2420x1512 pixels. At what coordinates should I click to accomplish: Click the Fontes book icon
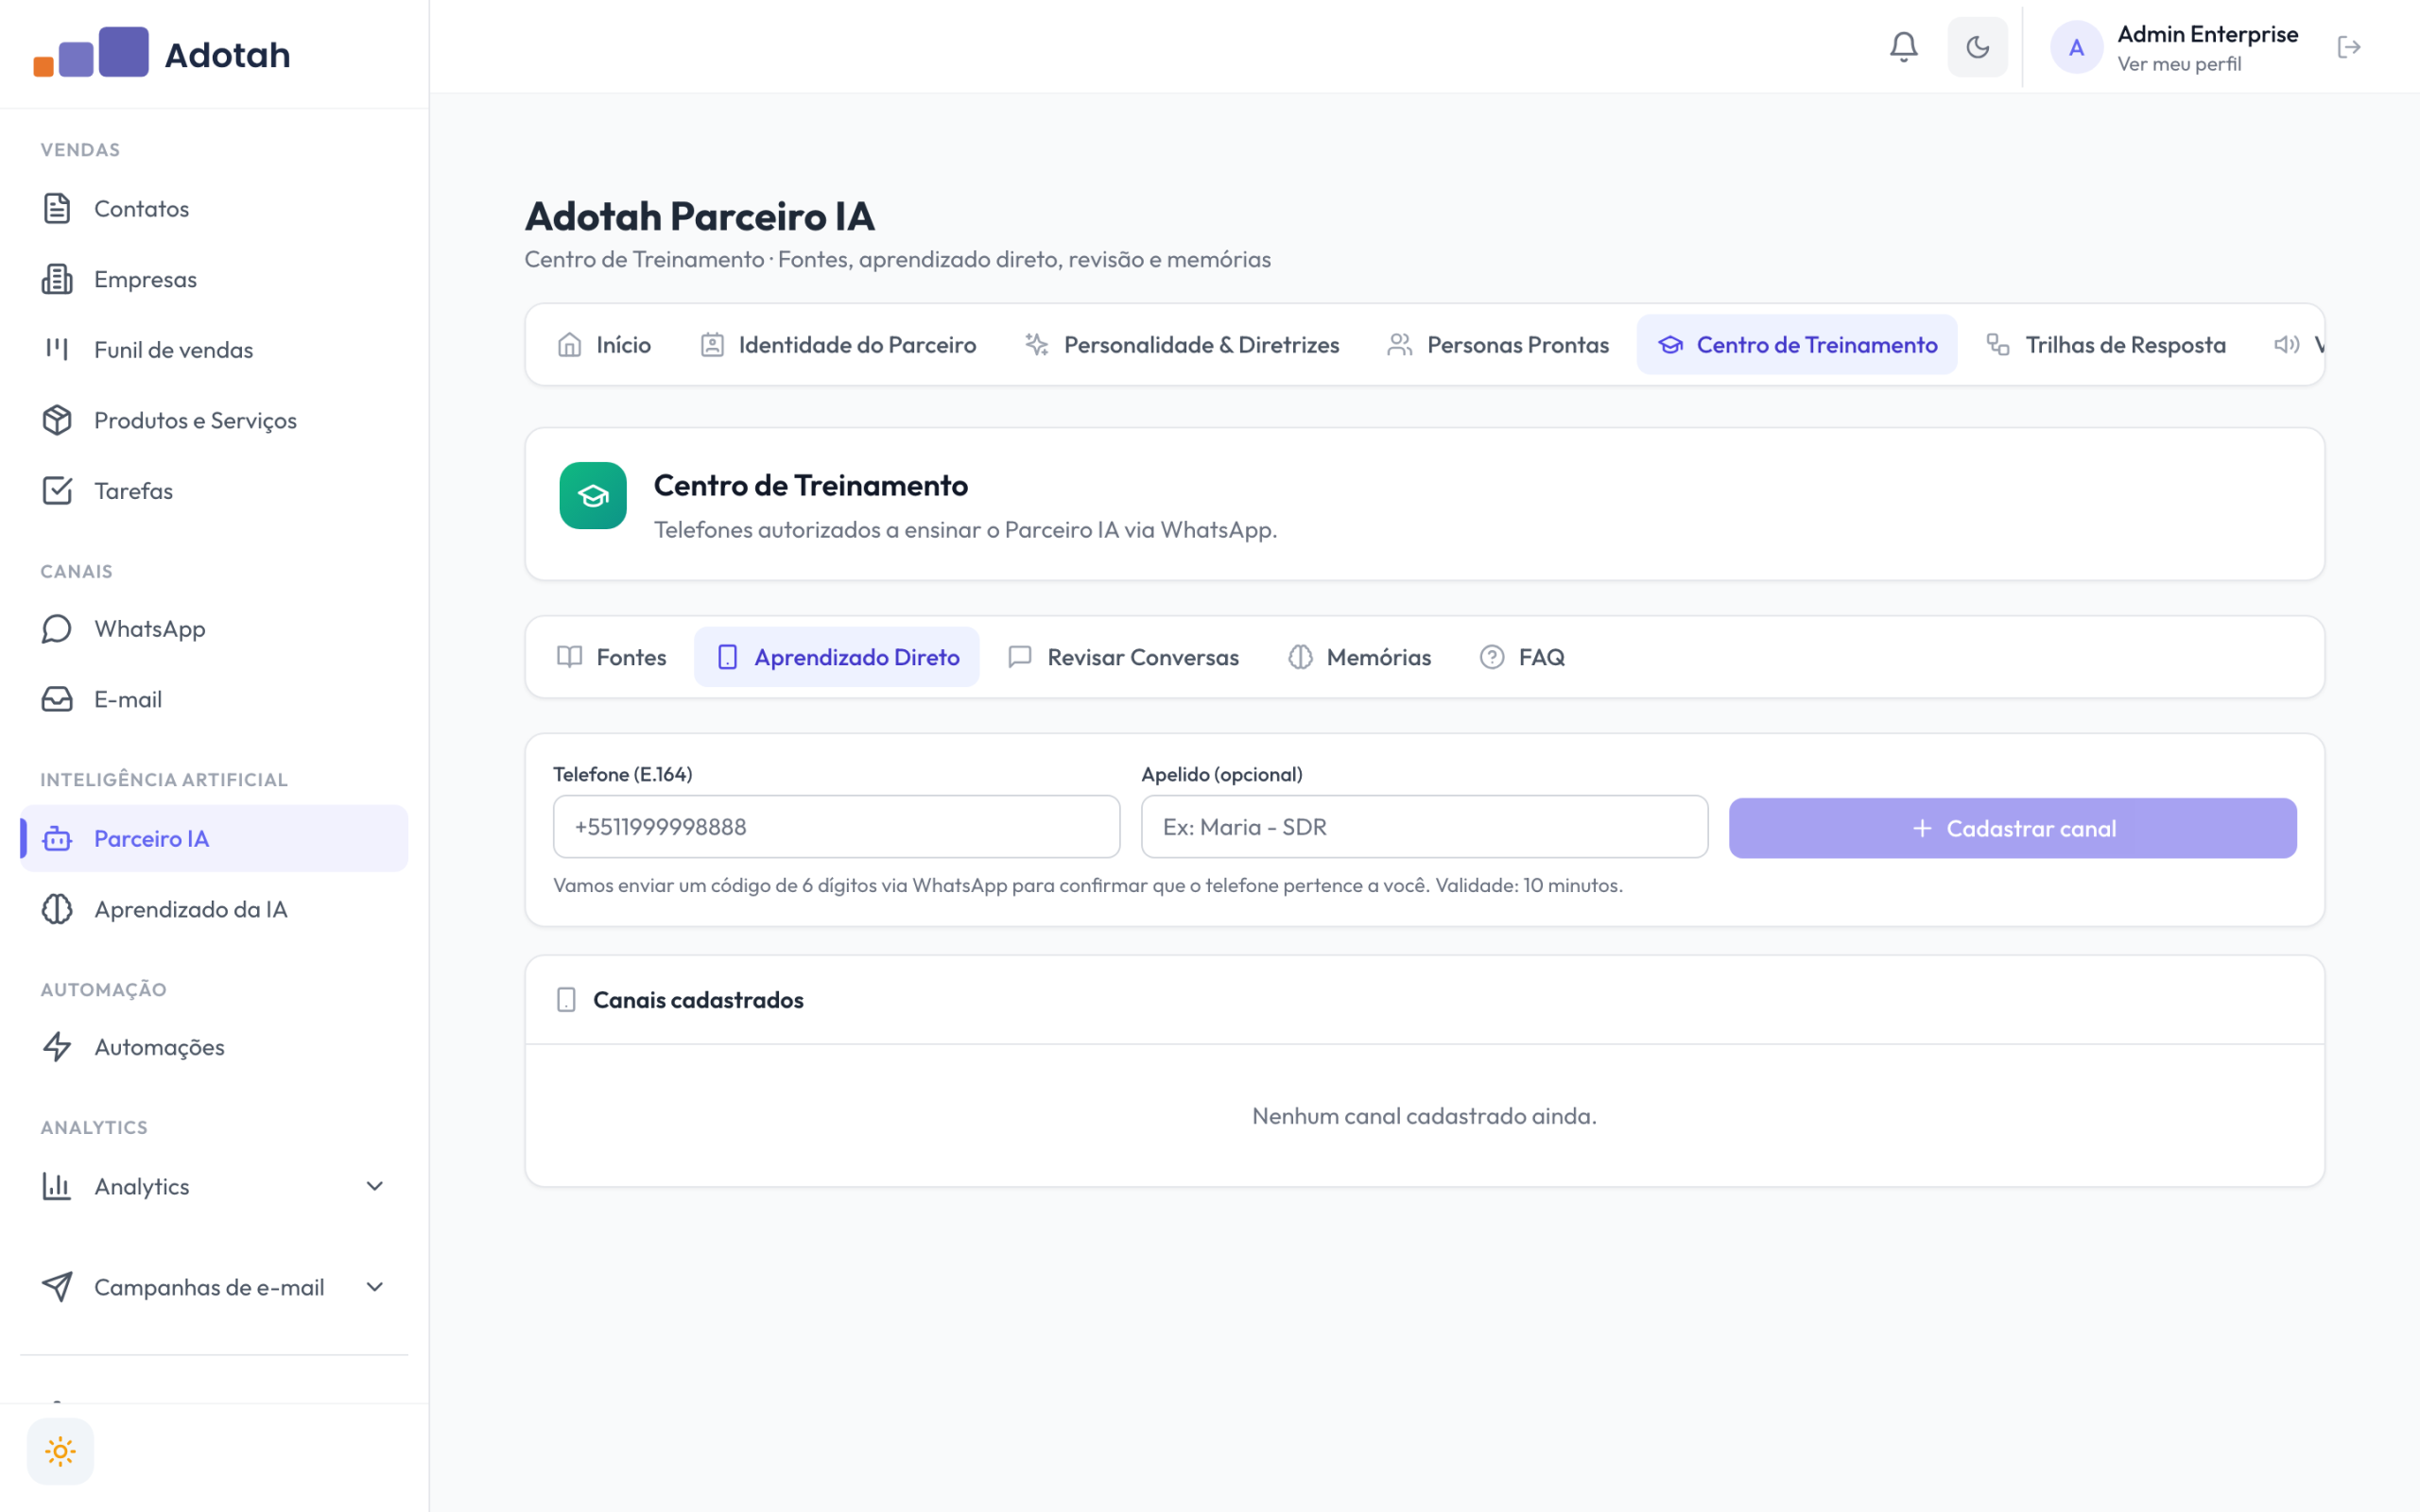click(x=569, y=657)
